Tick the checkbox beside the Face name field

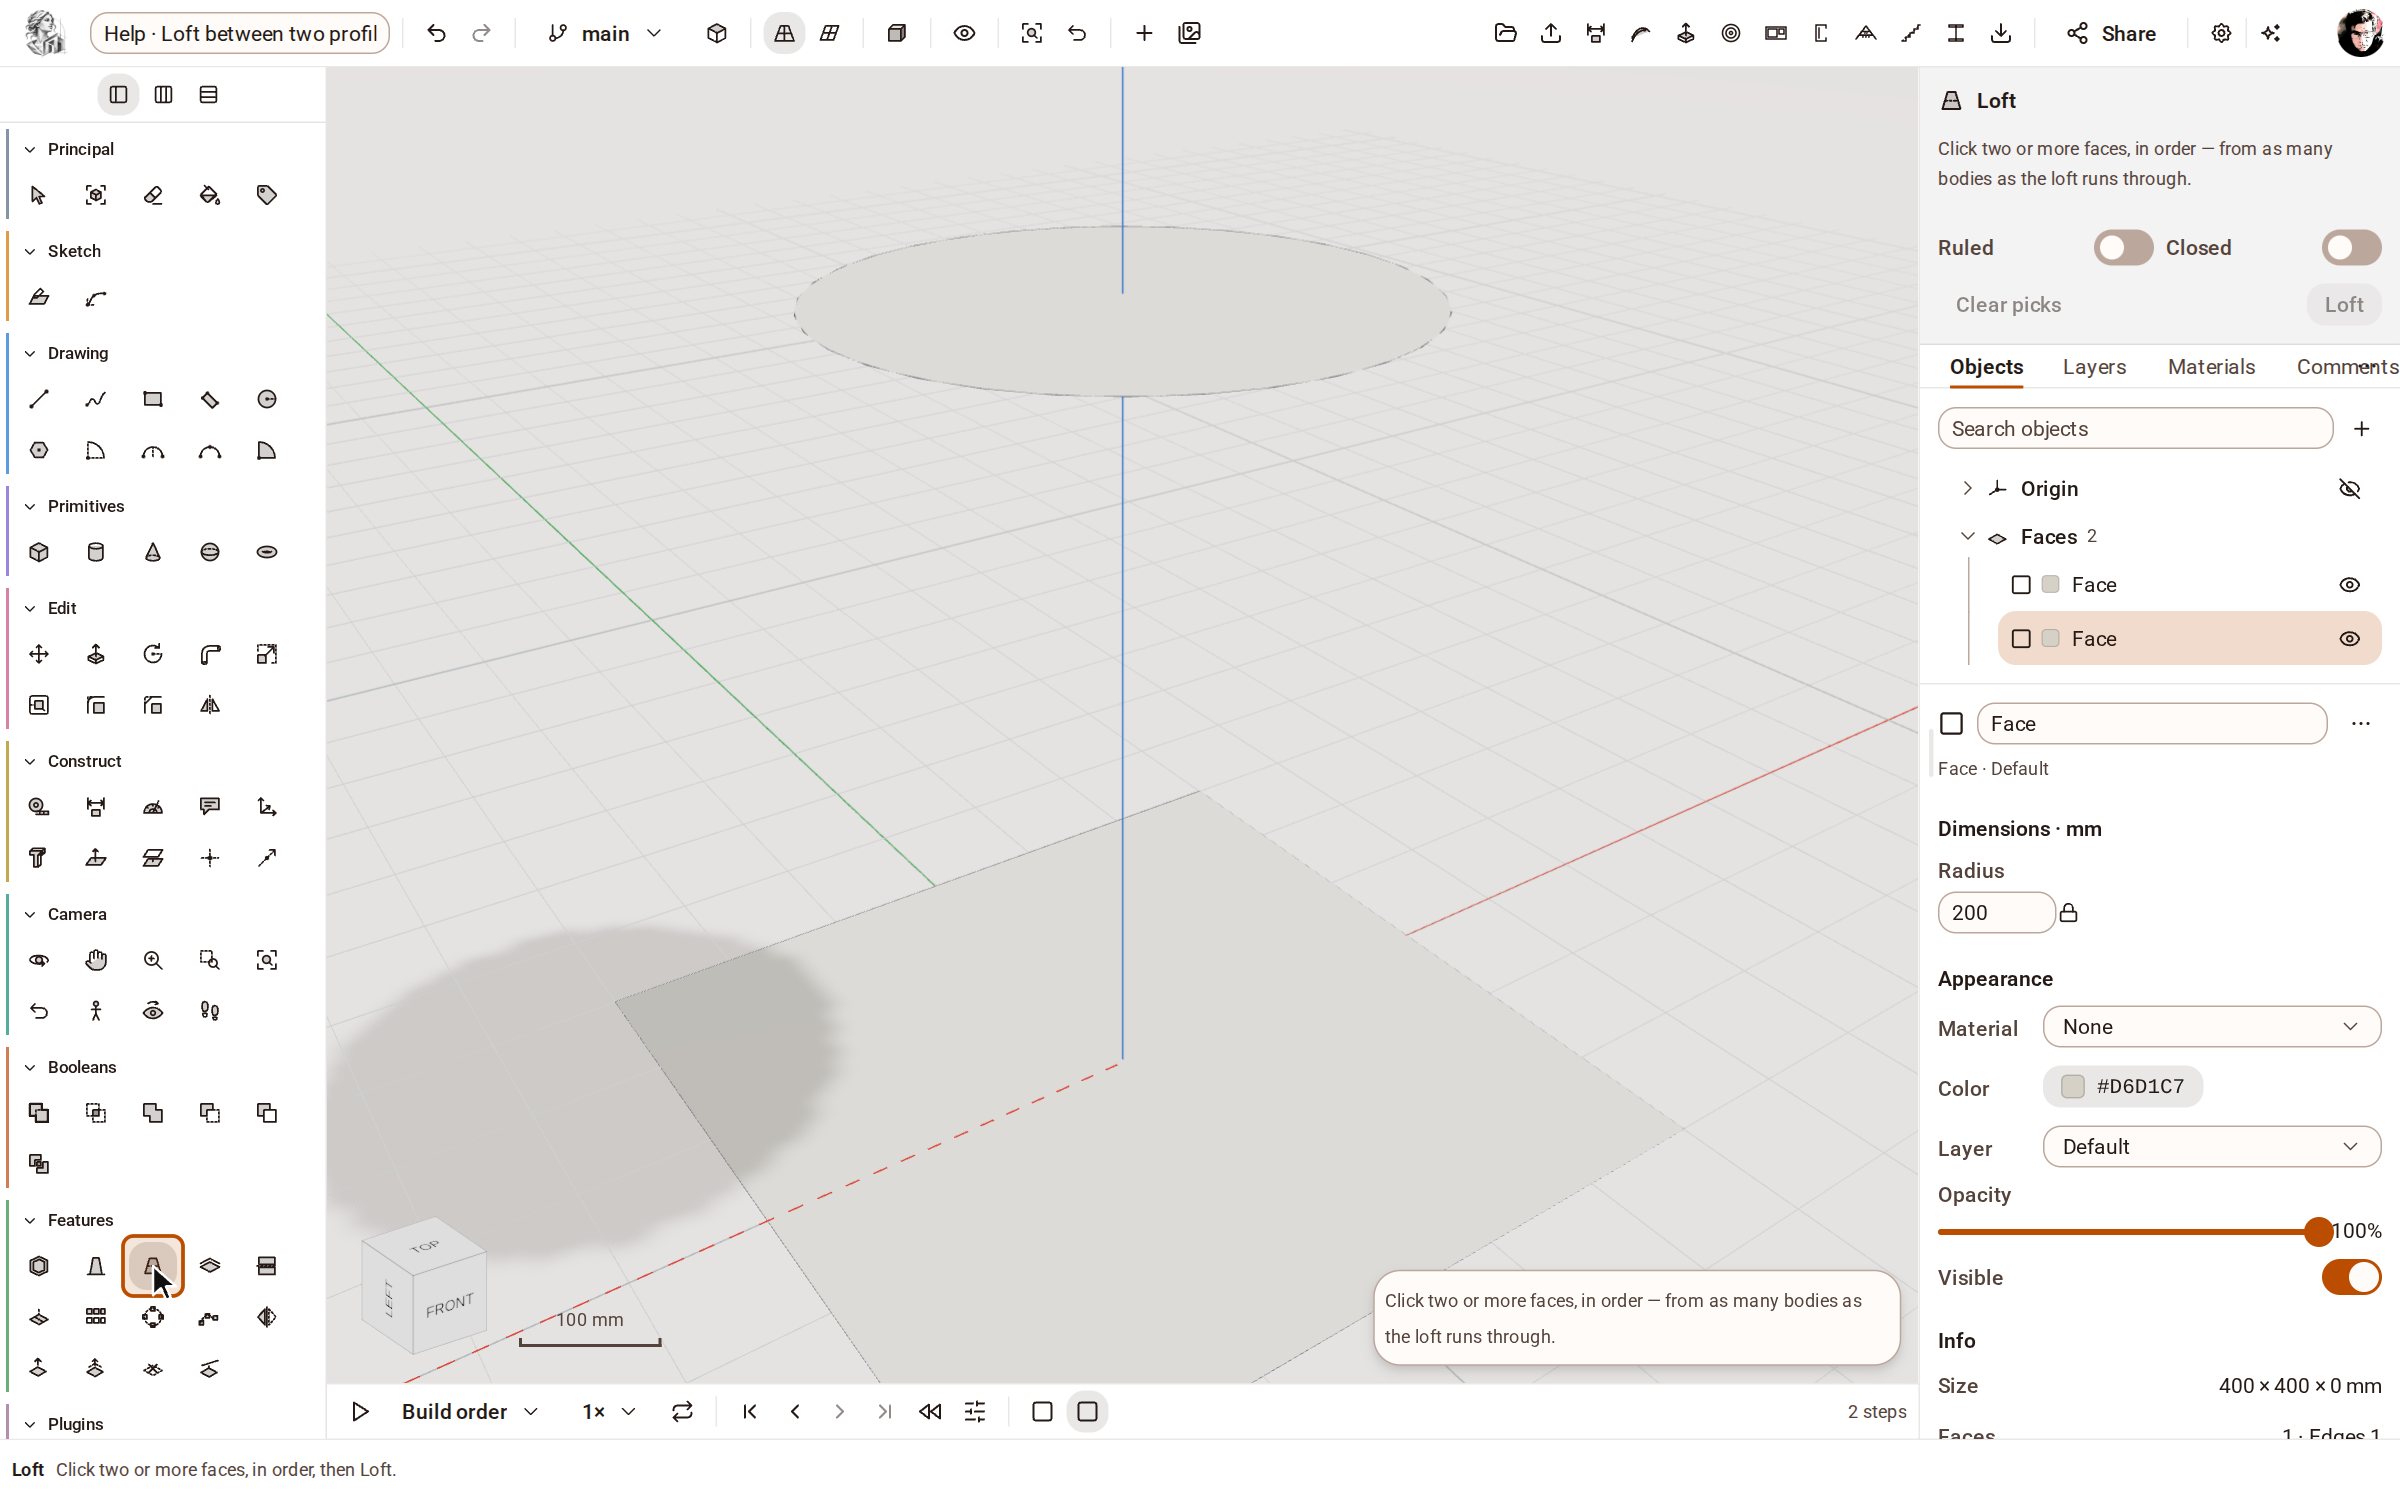[1951, 724]
